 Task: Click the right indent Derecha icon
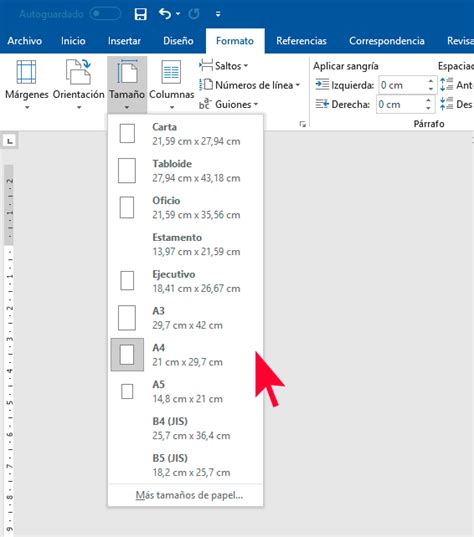[322, 104]
